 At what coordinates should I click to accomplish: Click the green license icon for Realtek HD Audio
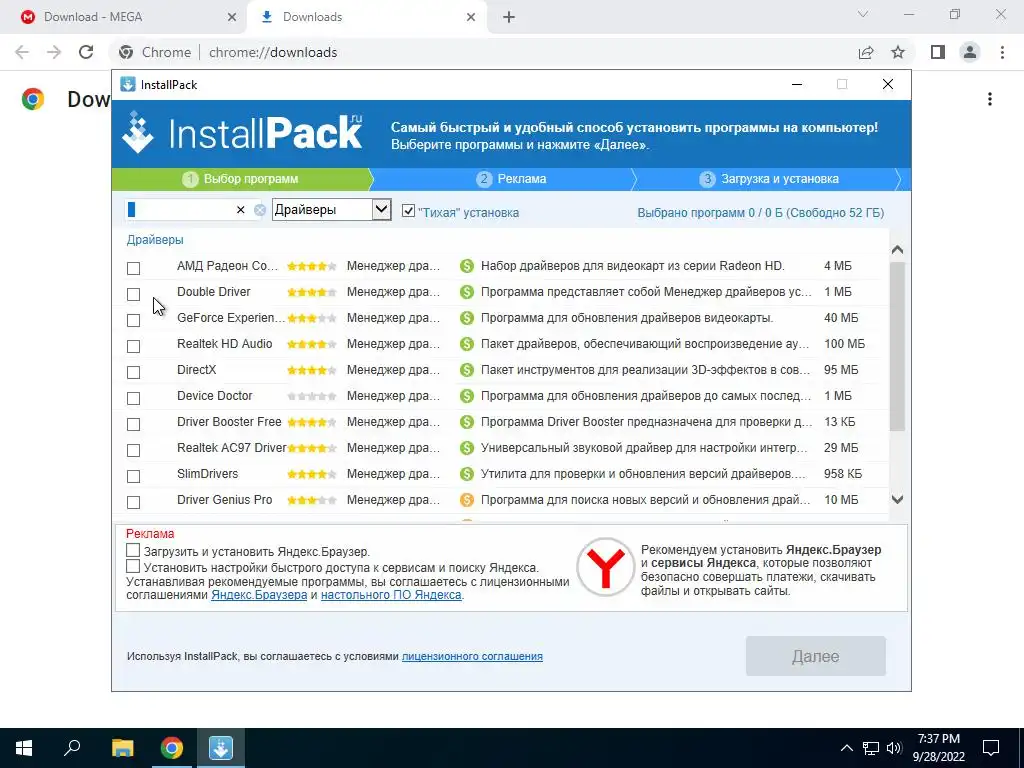(x=466, y=344)
